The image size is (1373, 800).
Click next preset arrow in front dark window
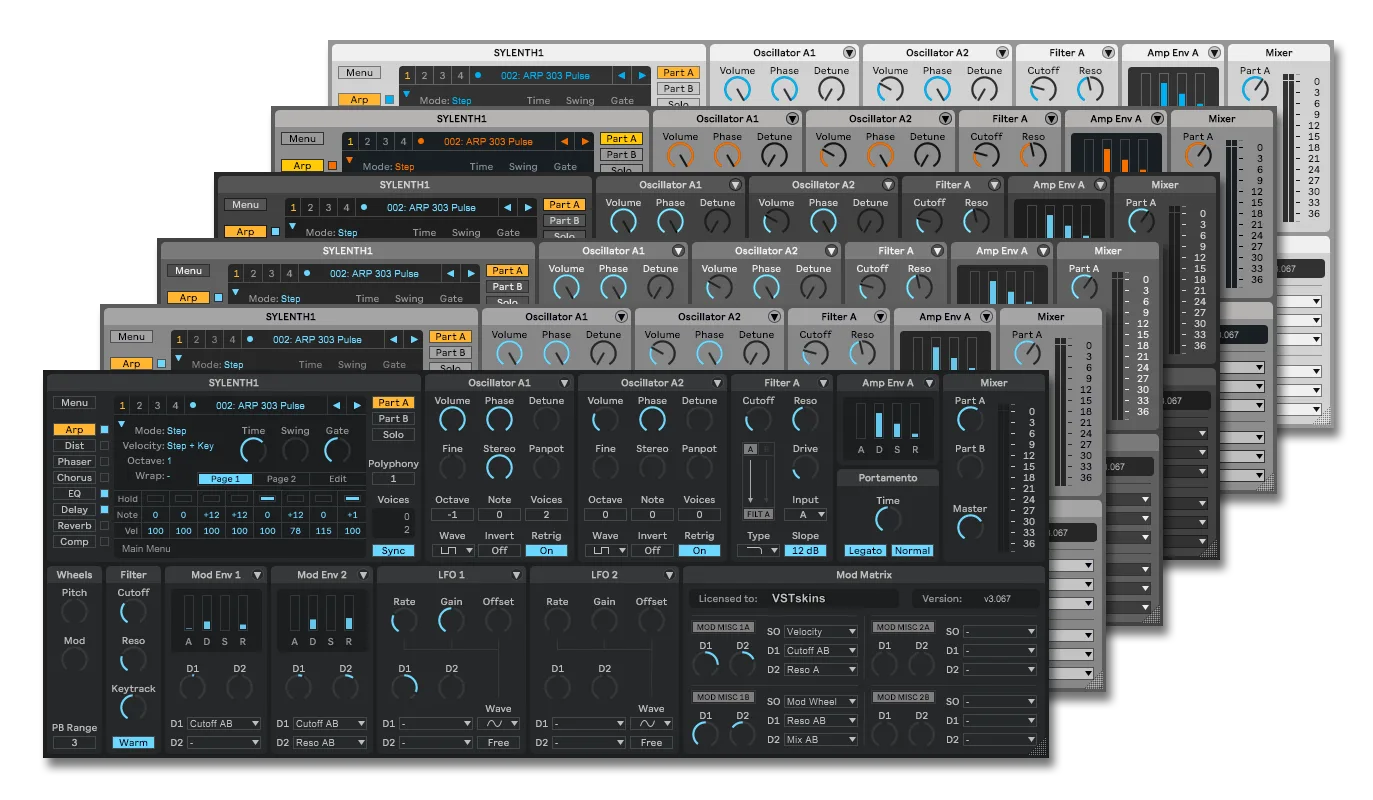pos(356,406)
